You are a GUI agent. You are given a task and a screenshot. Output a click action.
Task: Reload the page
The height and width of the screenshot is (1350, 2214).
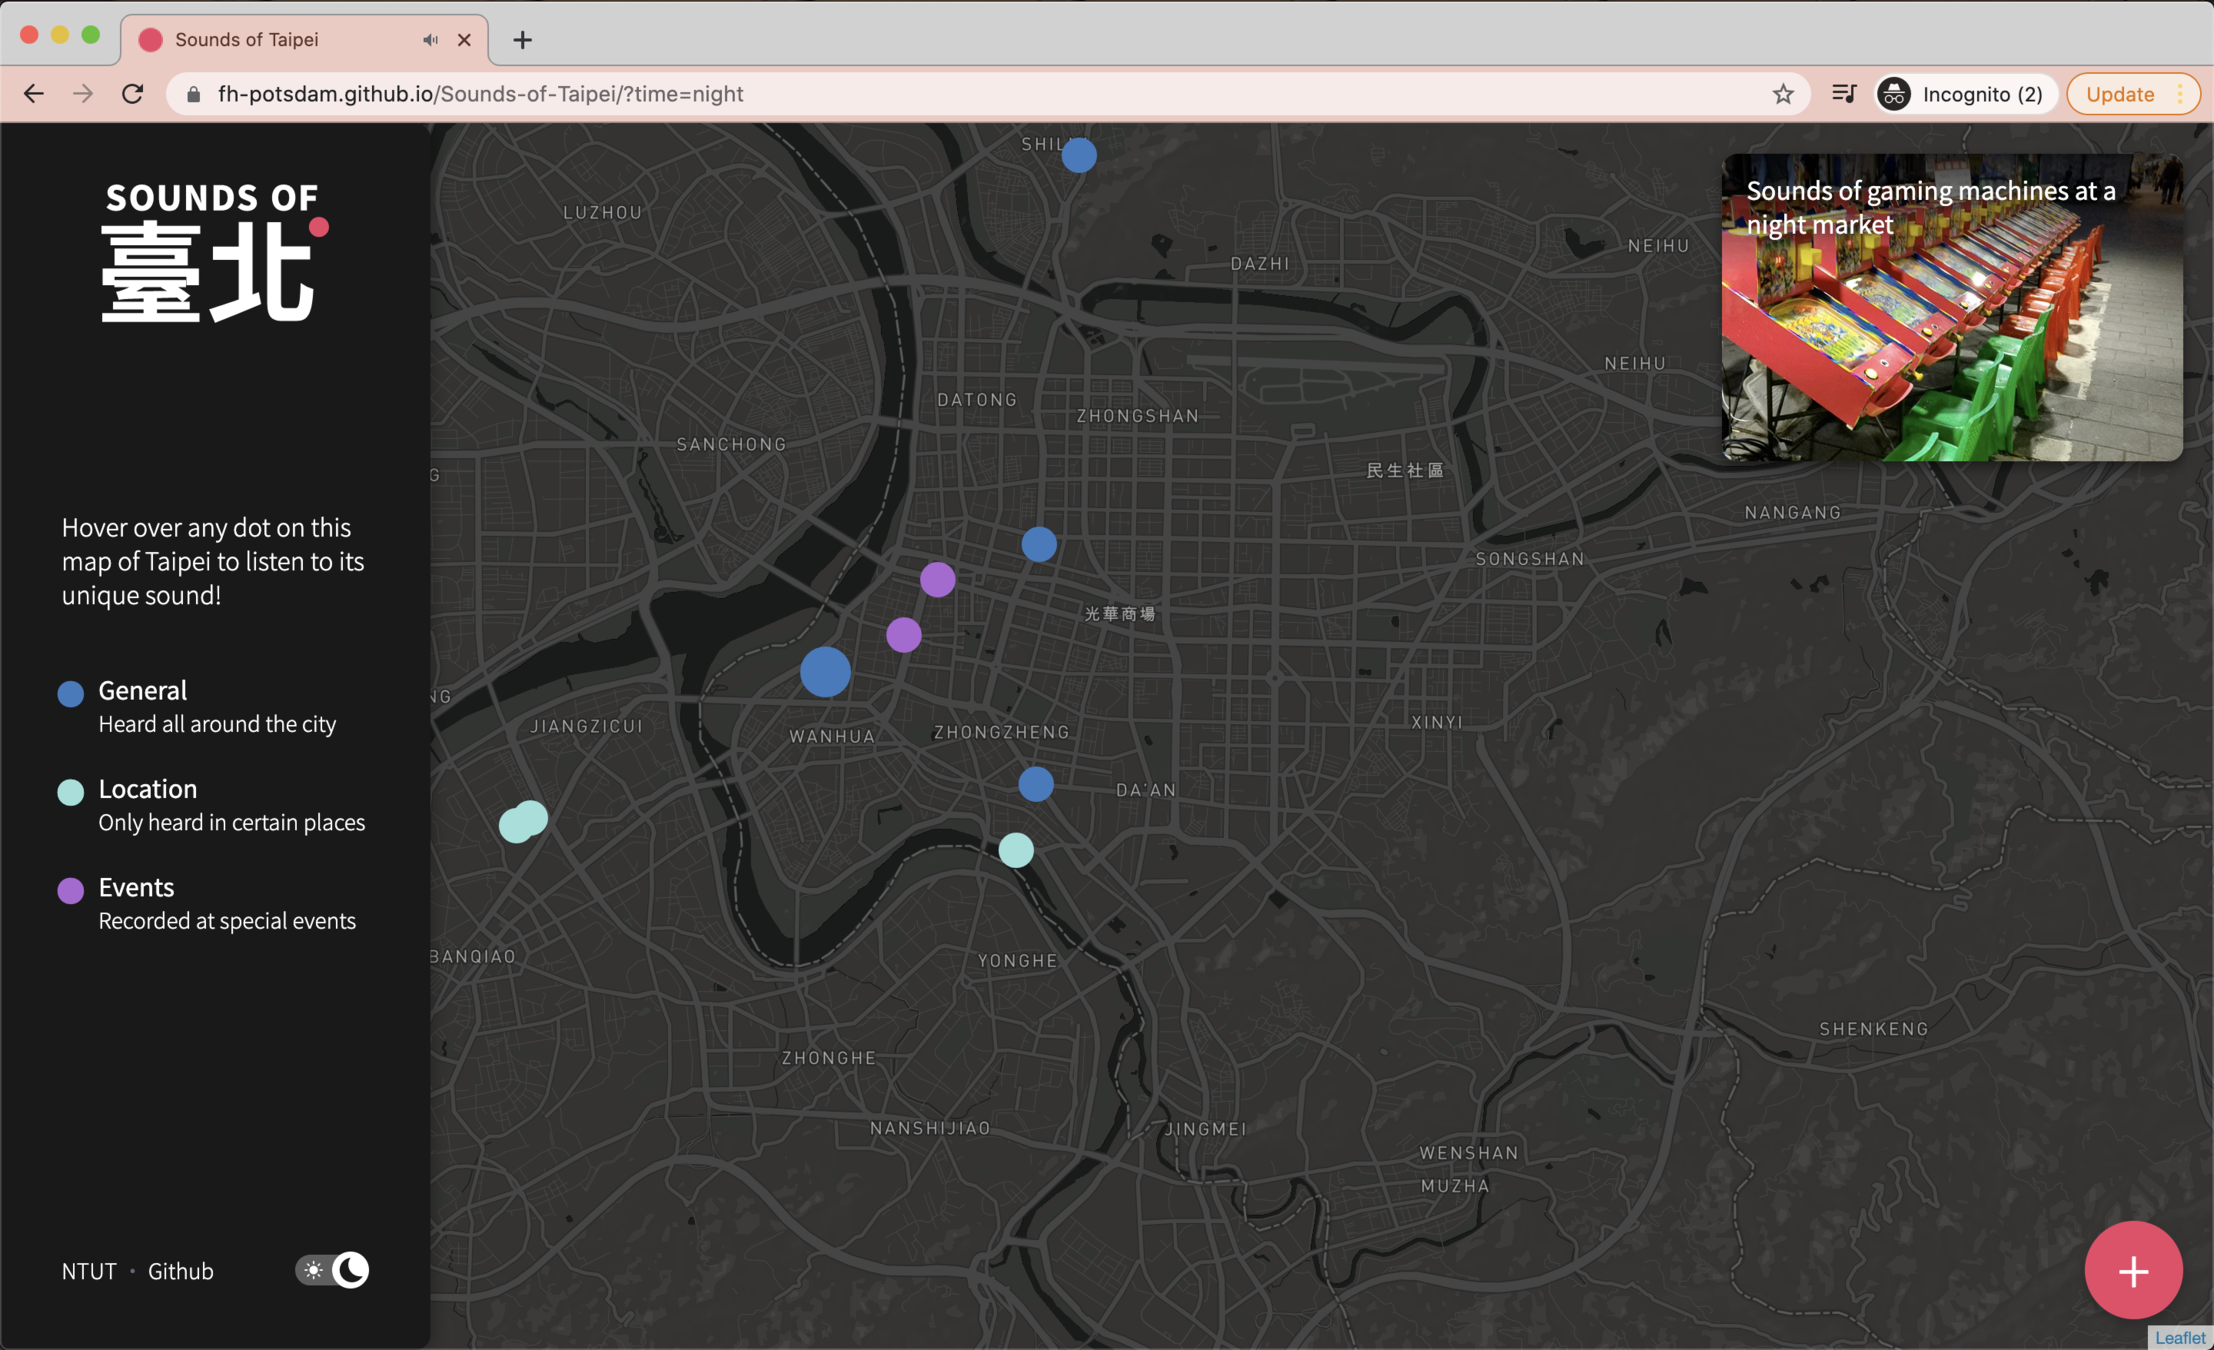point(133,94)
